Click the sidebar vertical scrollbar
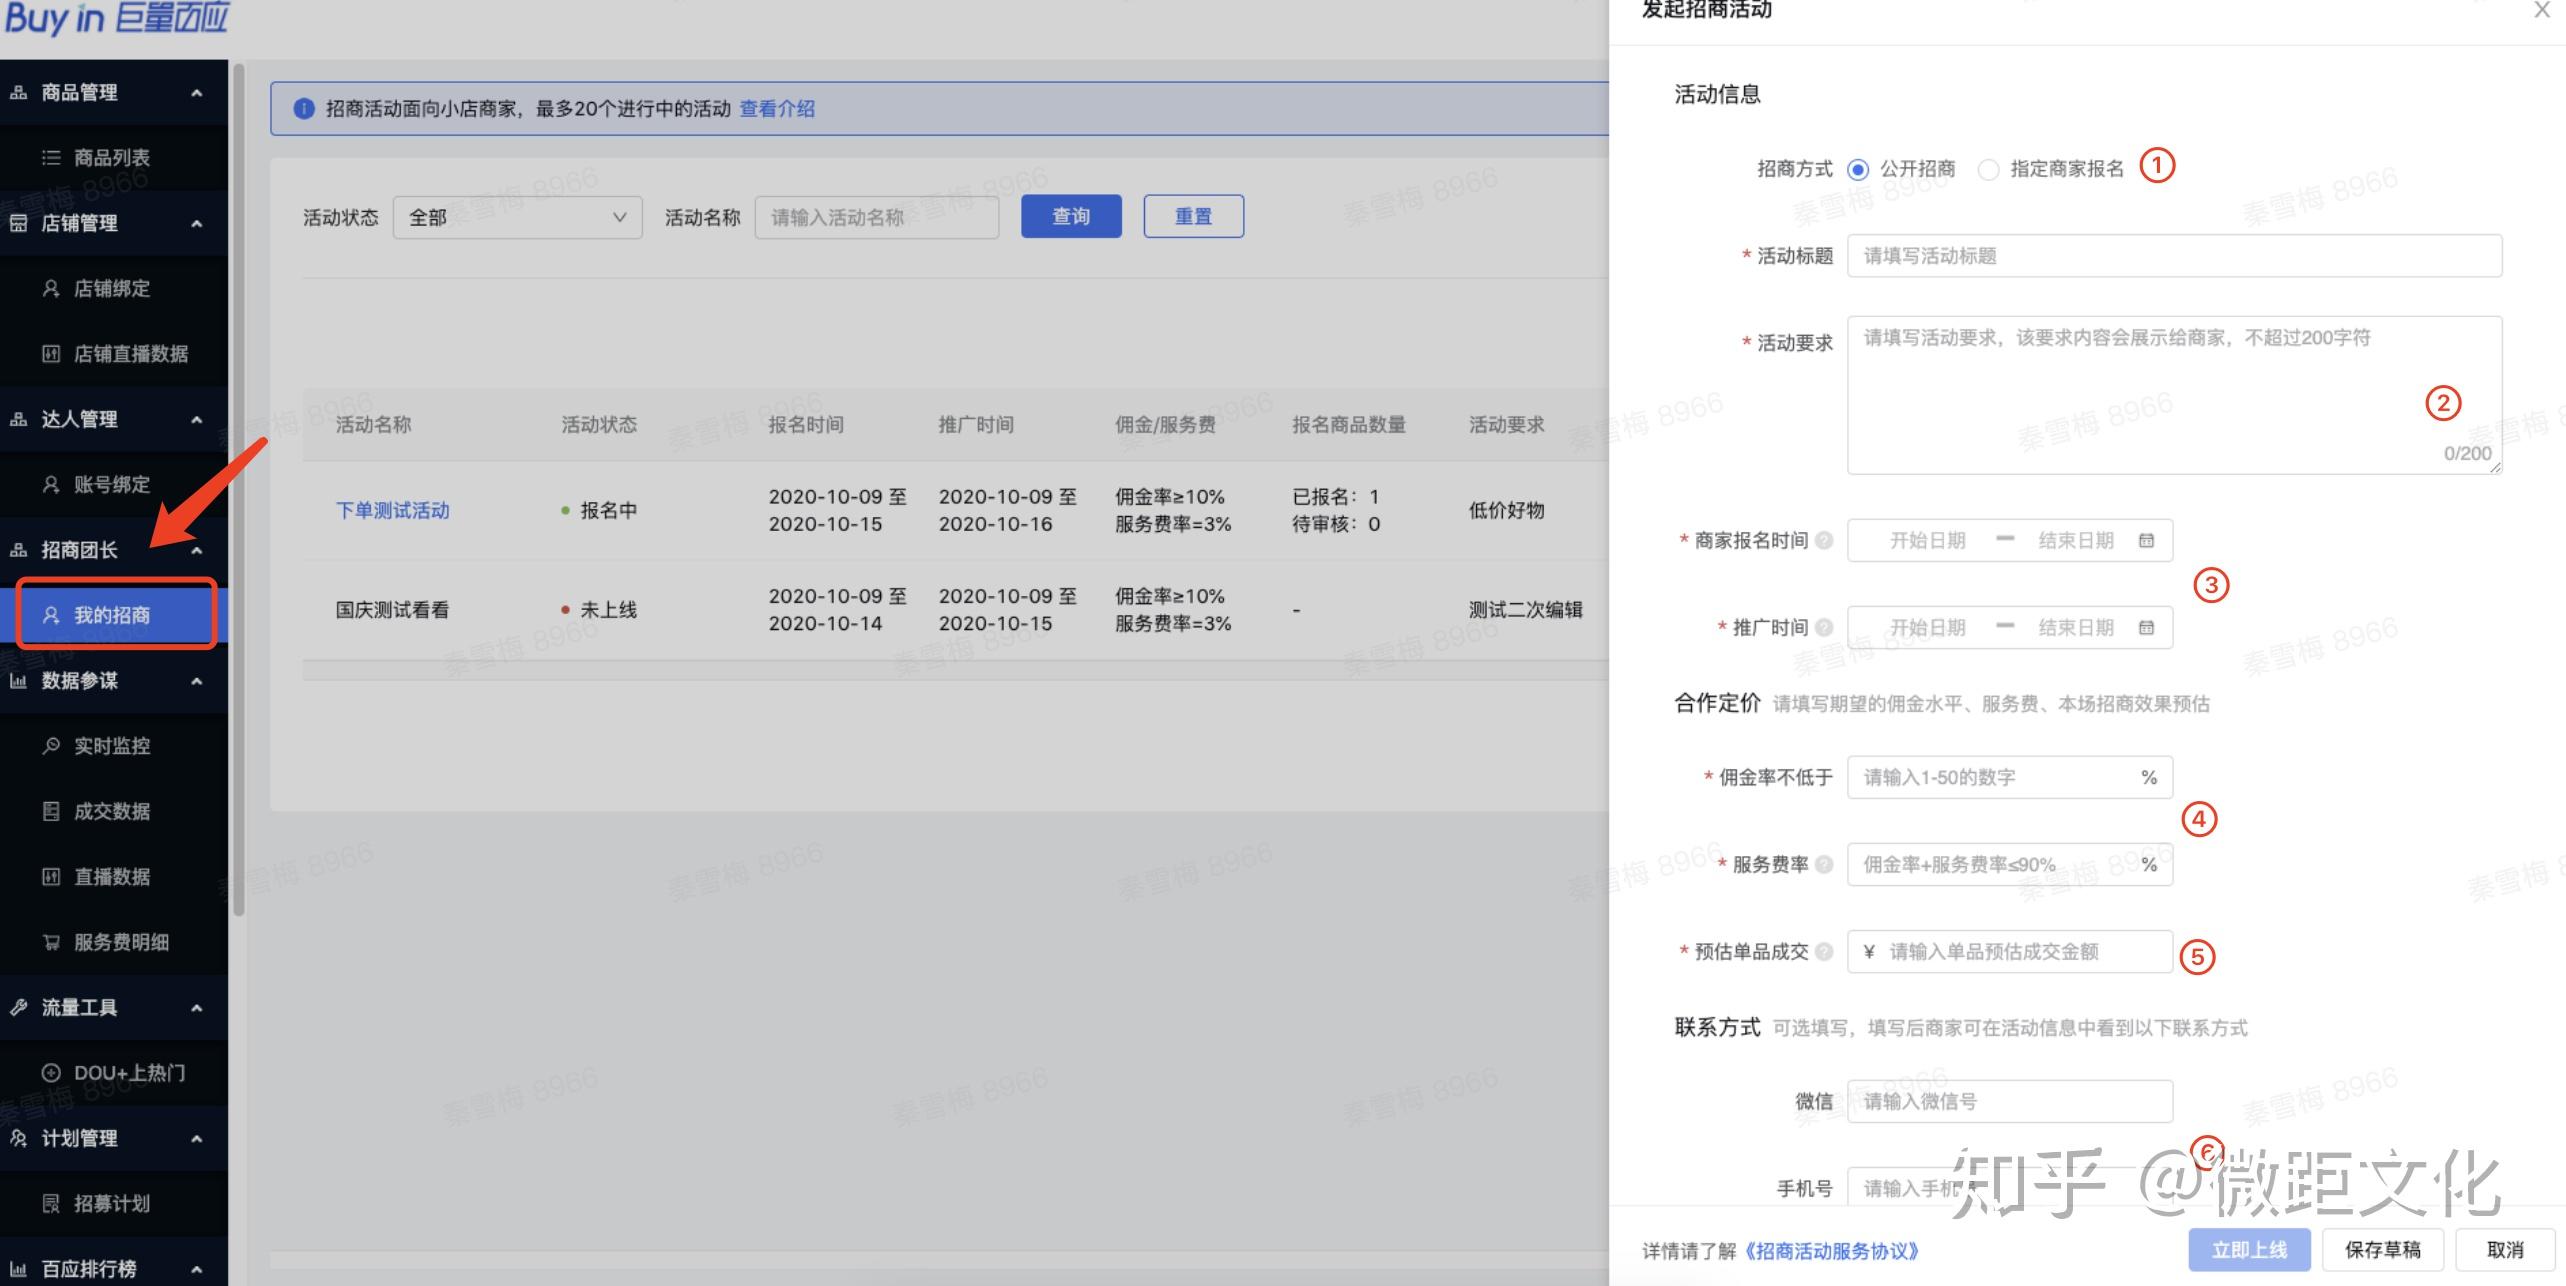Viewport: 2566px width, 1286px height. (x=238, y=490)
